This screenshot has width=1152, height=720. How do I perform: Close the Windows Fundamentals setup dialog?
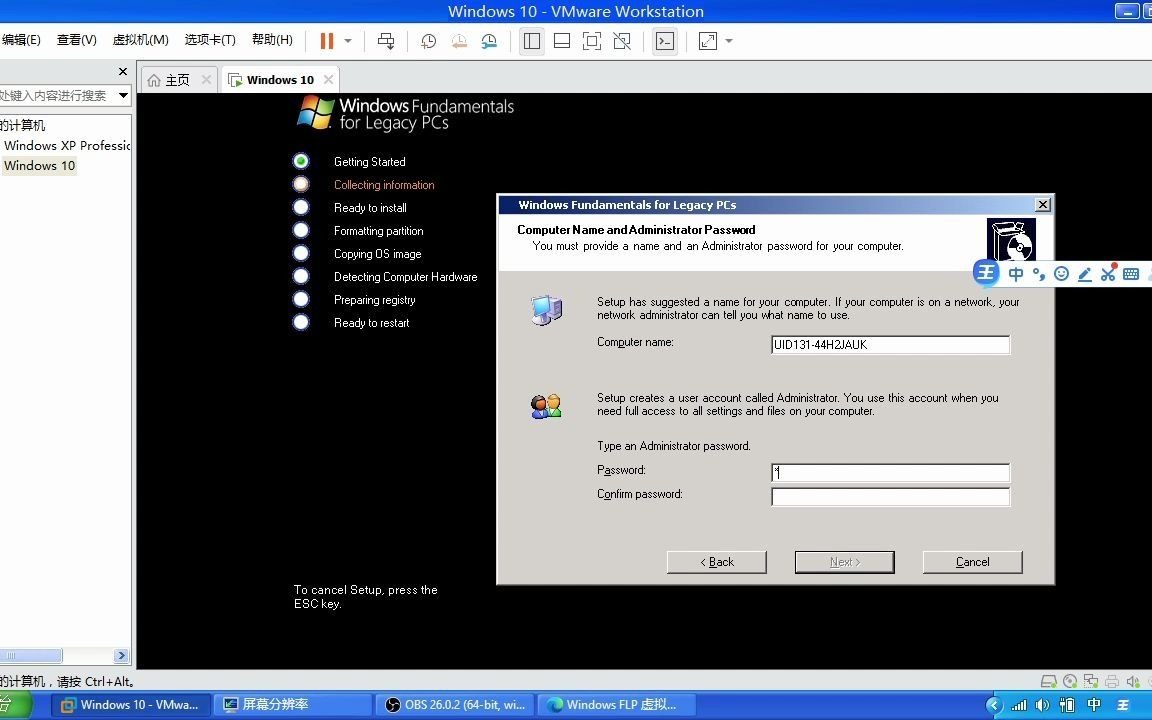1043,204
